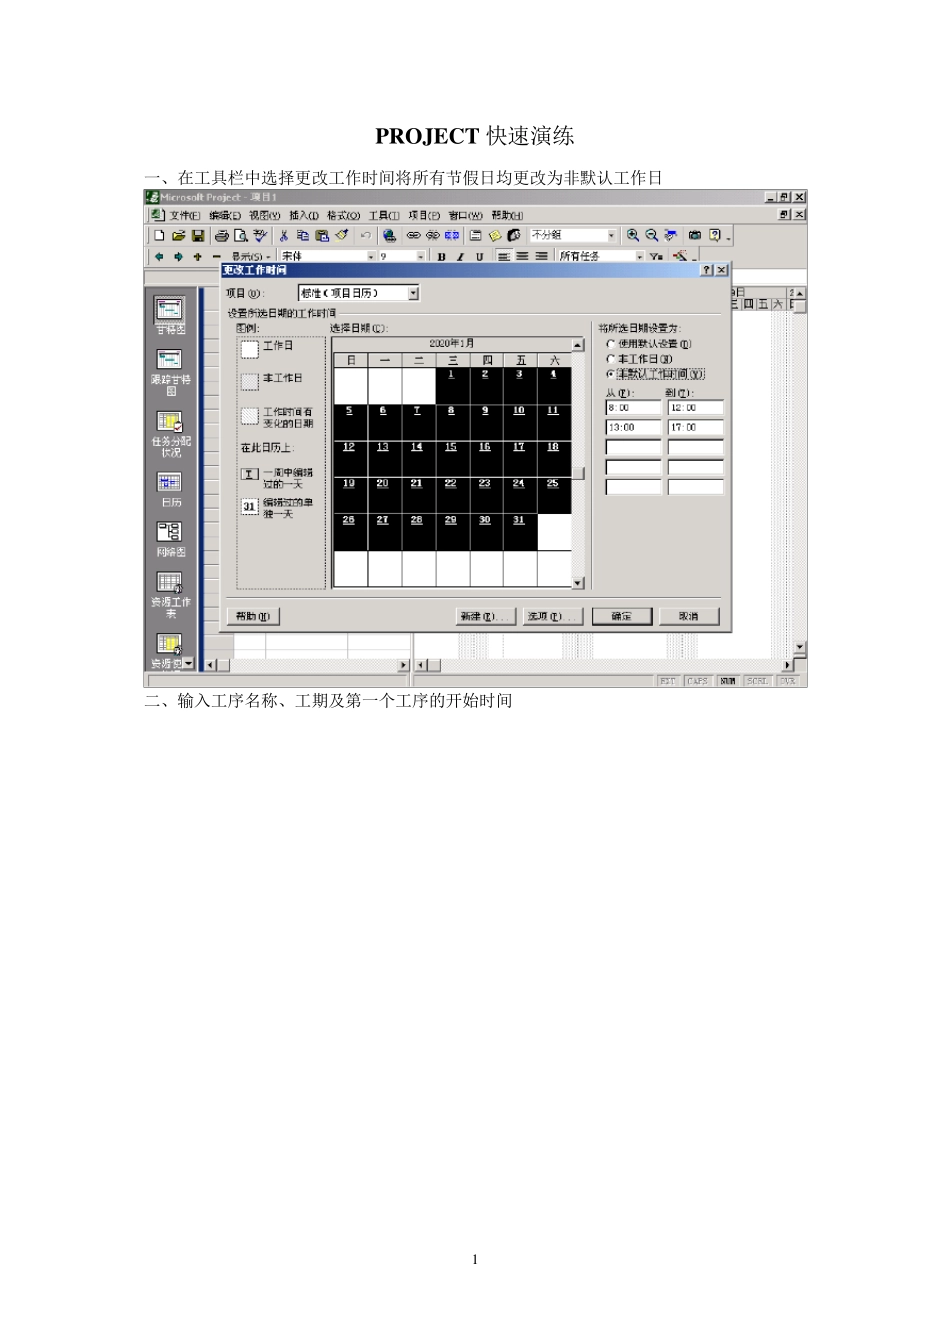
Task: Toggle Underline formatting button
Action: [479, 257]
